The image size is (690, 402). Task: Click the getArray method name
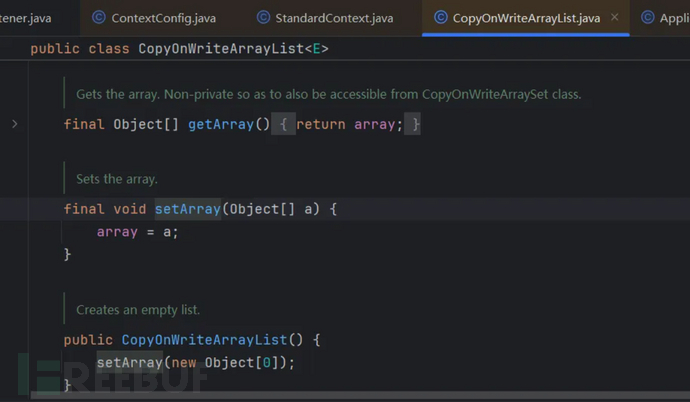pos(228,124)
